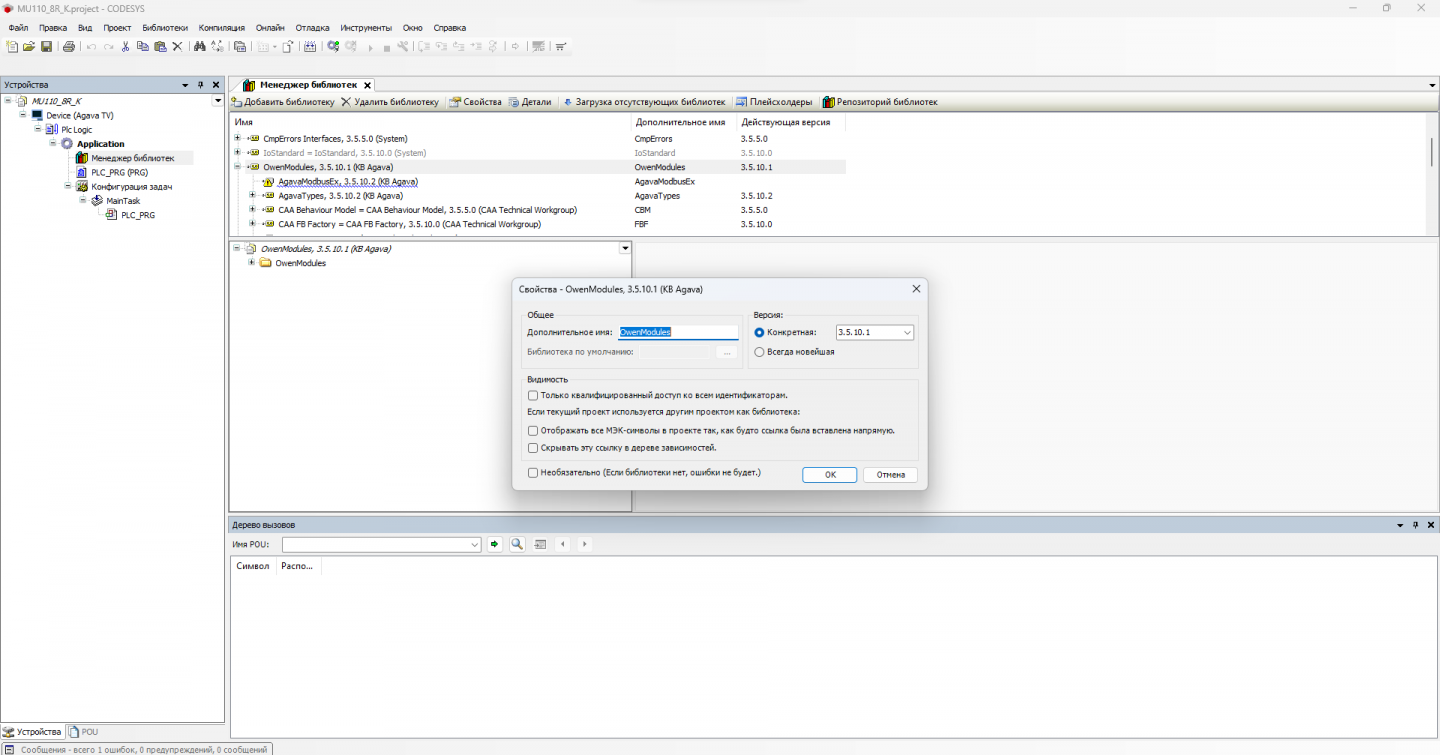The width and height of the screenshot is (1440, 755).
Task: Click the IoStandard library row
Action: click(x=539, y=153)
